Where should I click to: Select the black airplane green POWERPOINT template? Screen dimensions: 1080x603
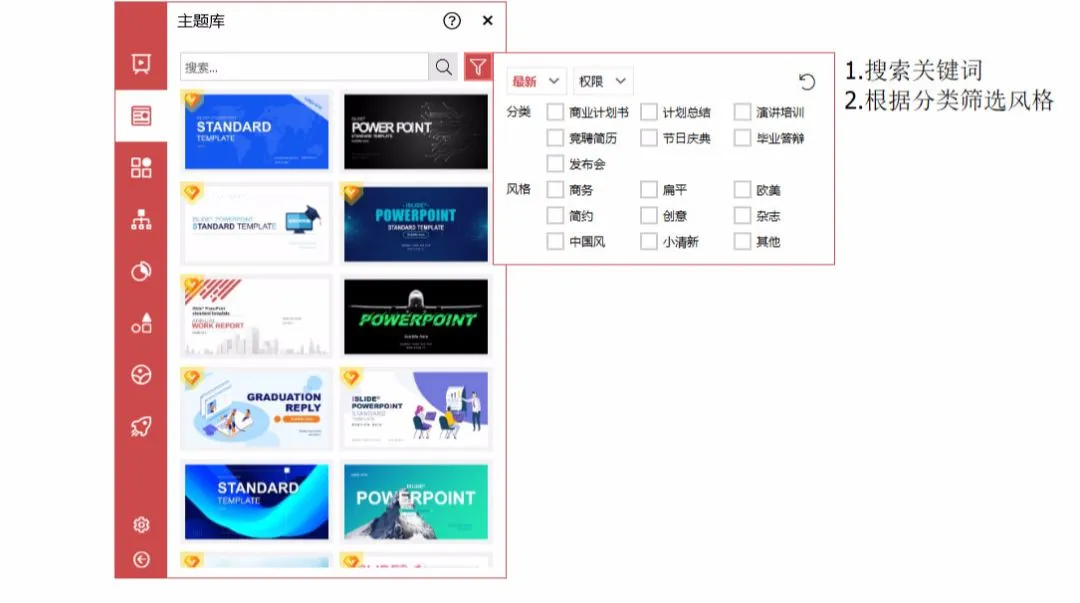coord(416,316)
